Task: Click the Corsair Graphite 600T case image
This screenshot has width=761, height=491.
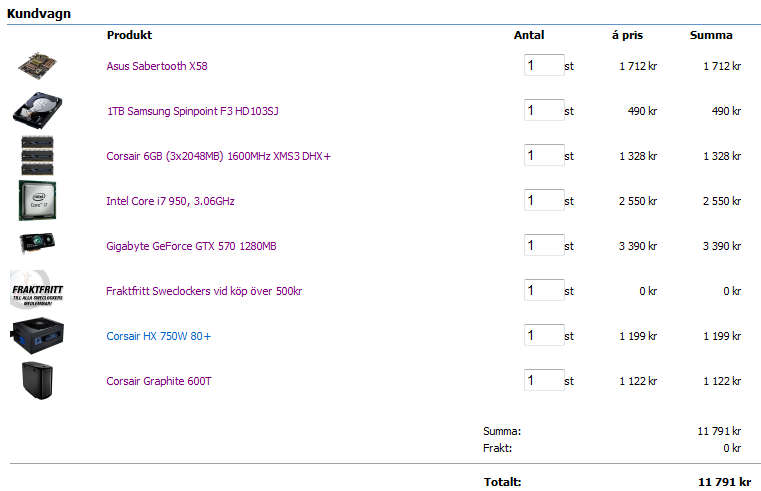Action: (x=37, y=381)
